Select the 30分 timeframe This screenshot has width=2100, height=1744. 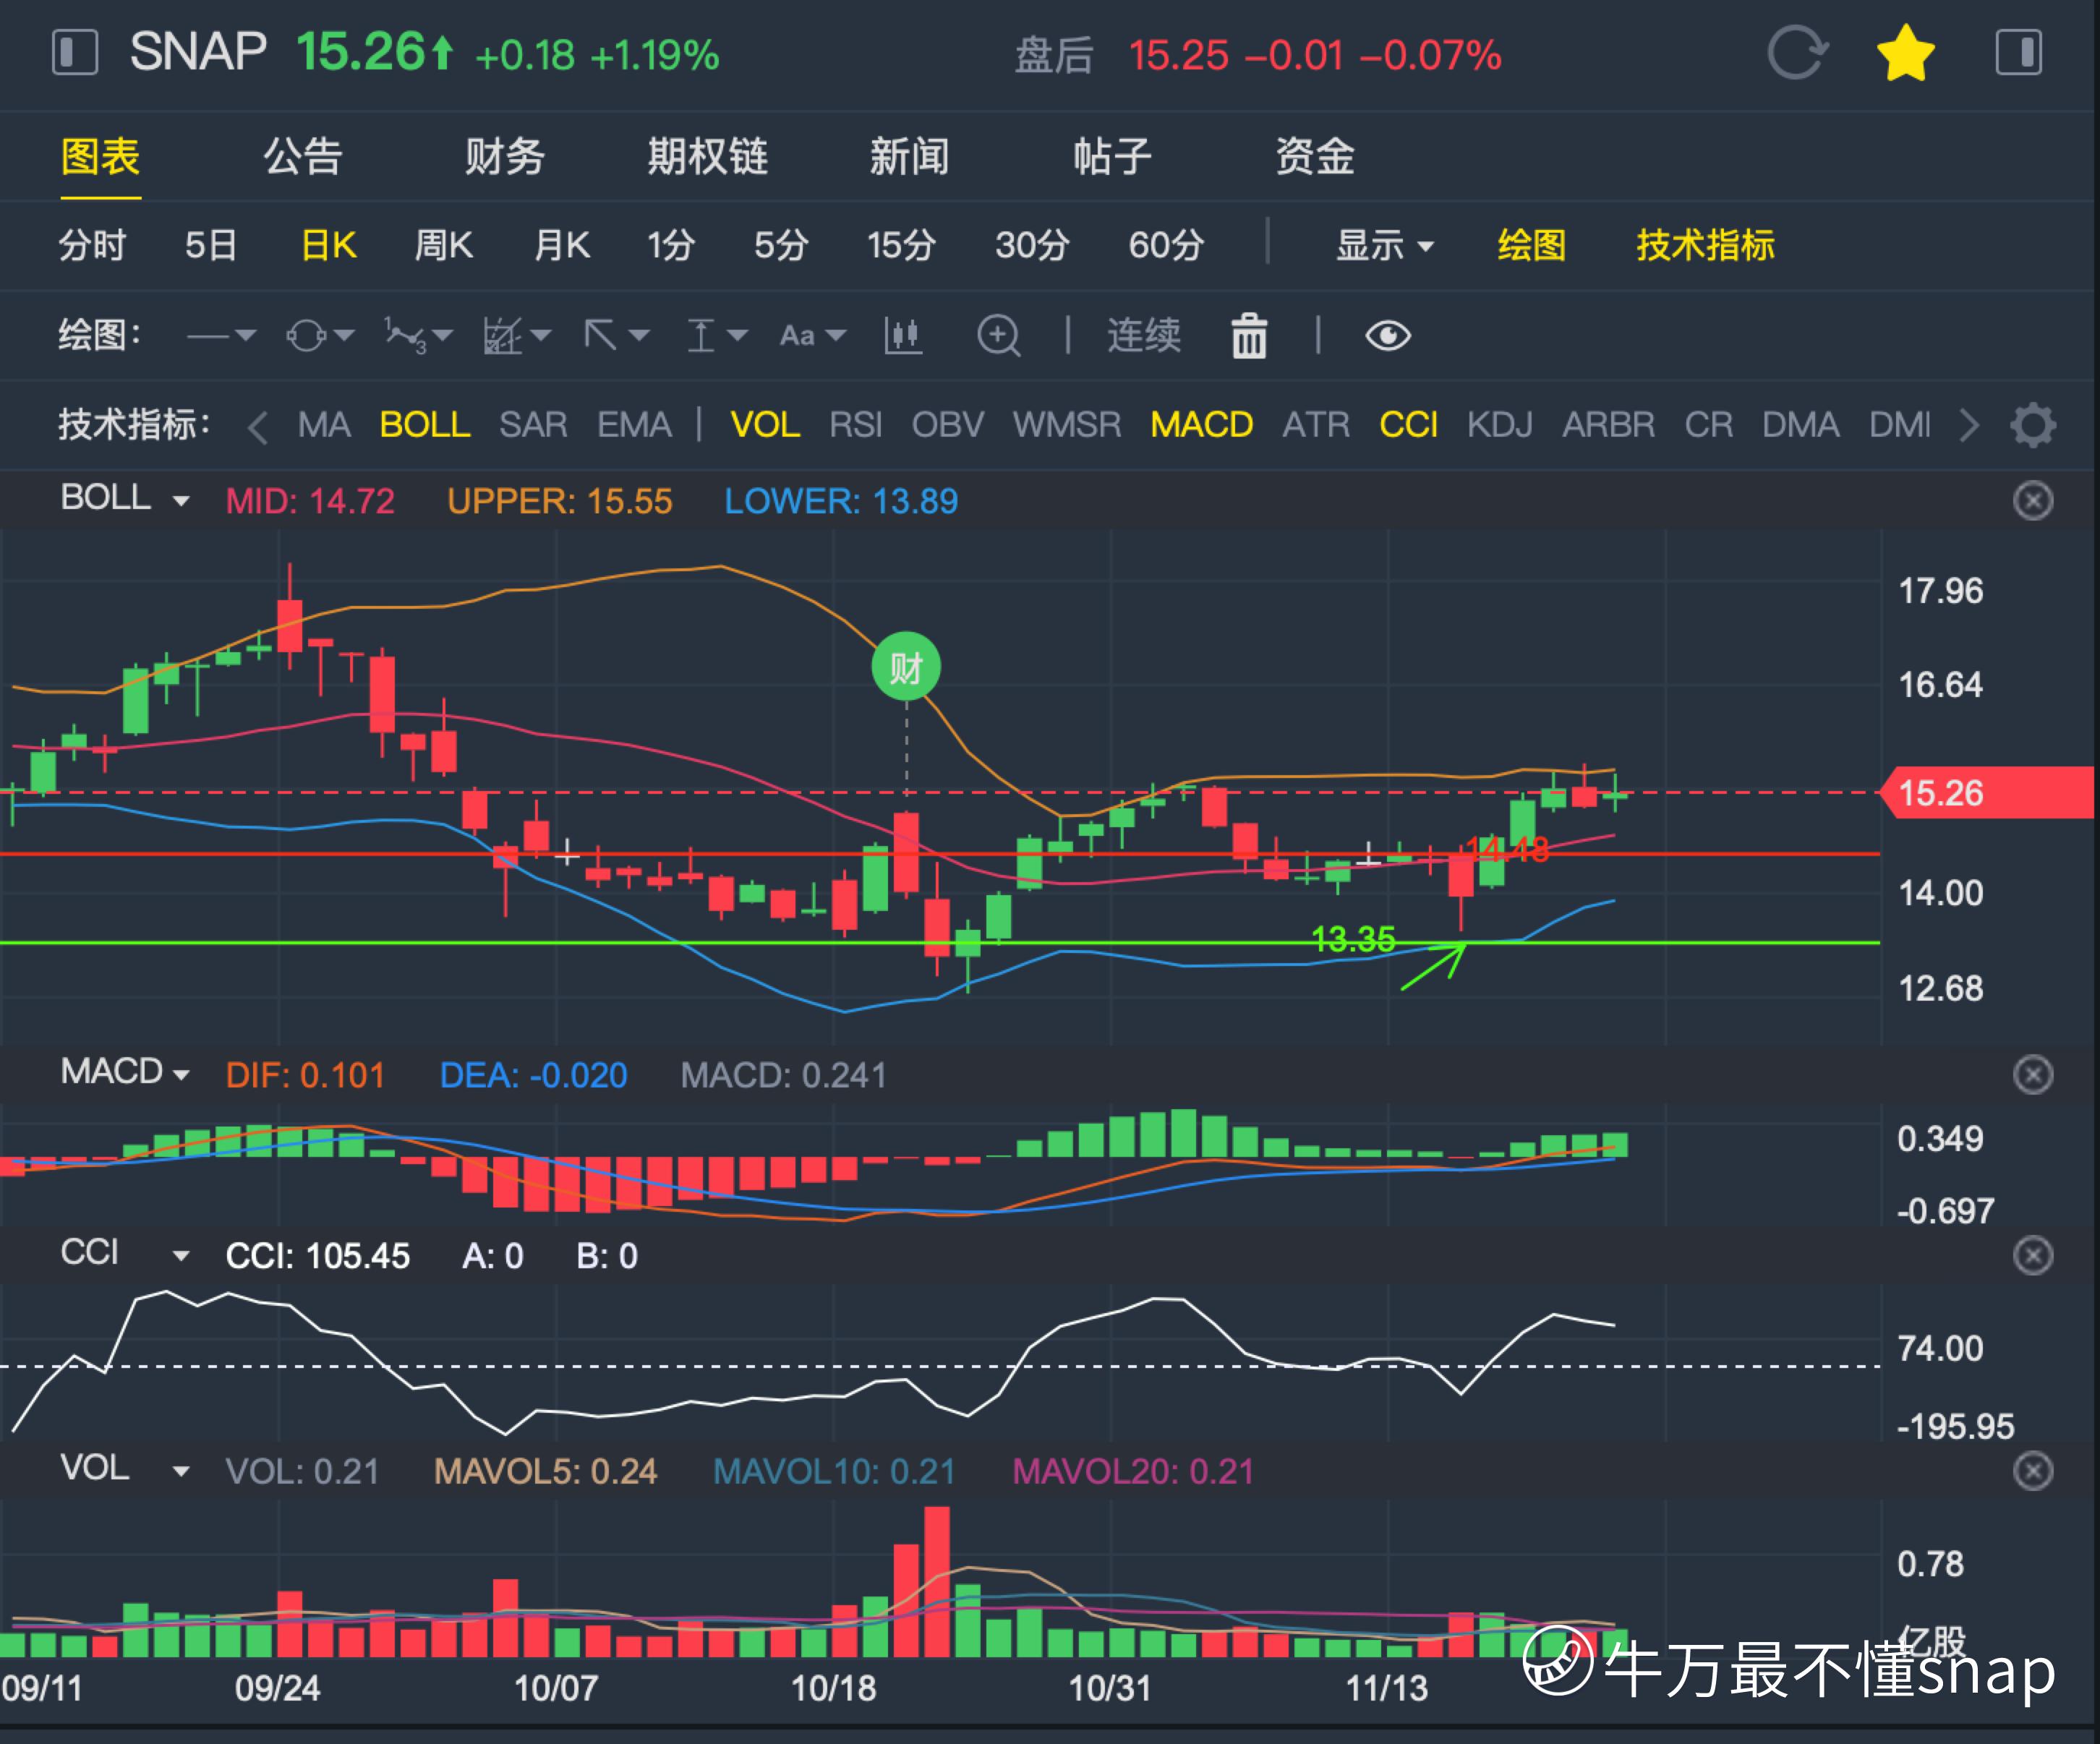1032,245
